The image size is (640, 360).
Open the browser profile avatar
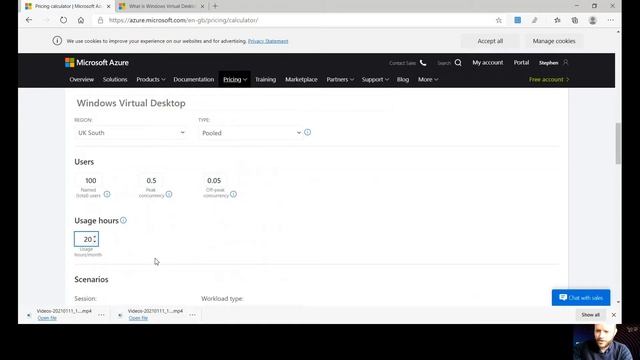593,20
